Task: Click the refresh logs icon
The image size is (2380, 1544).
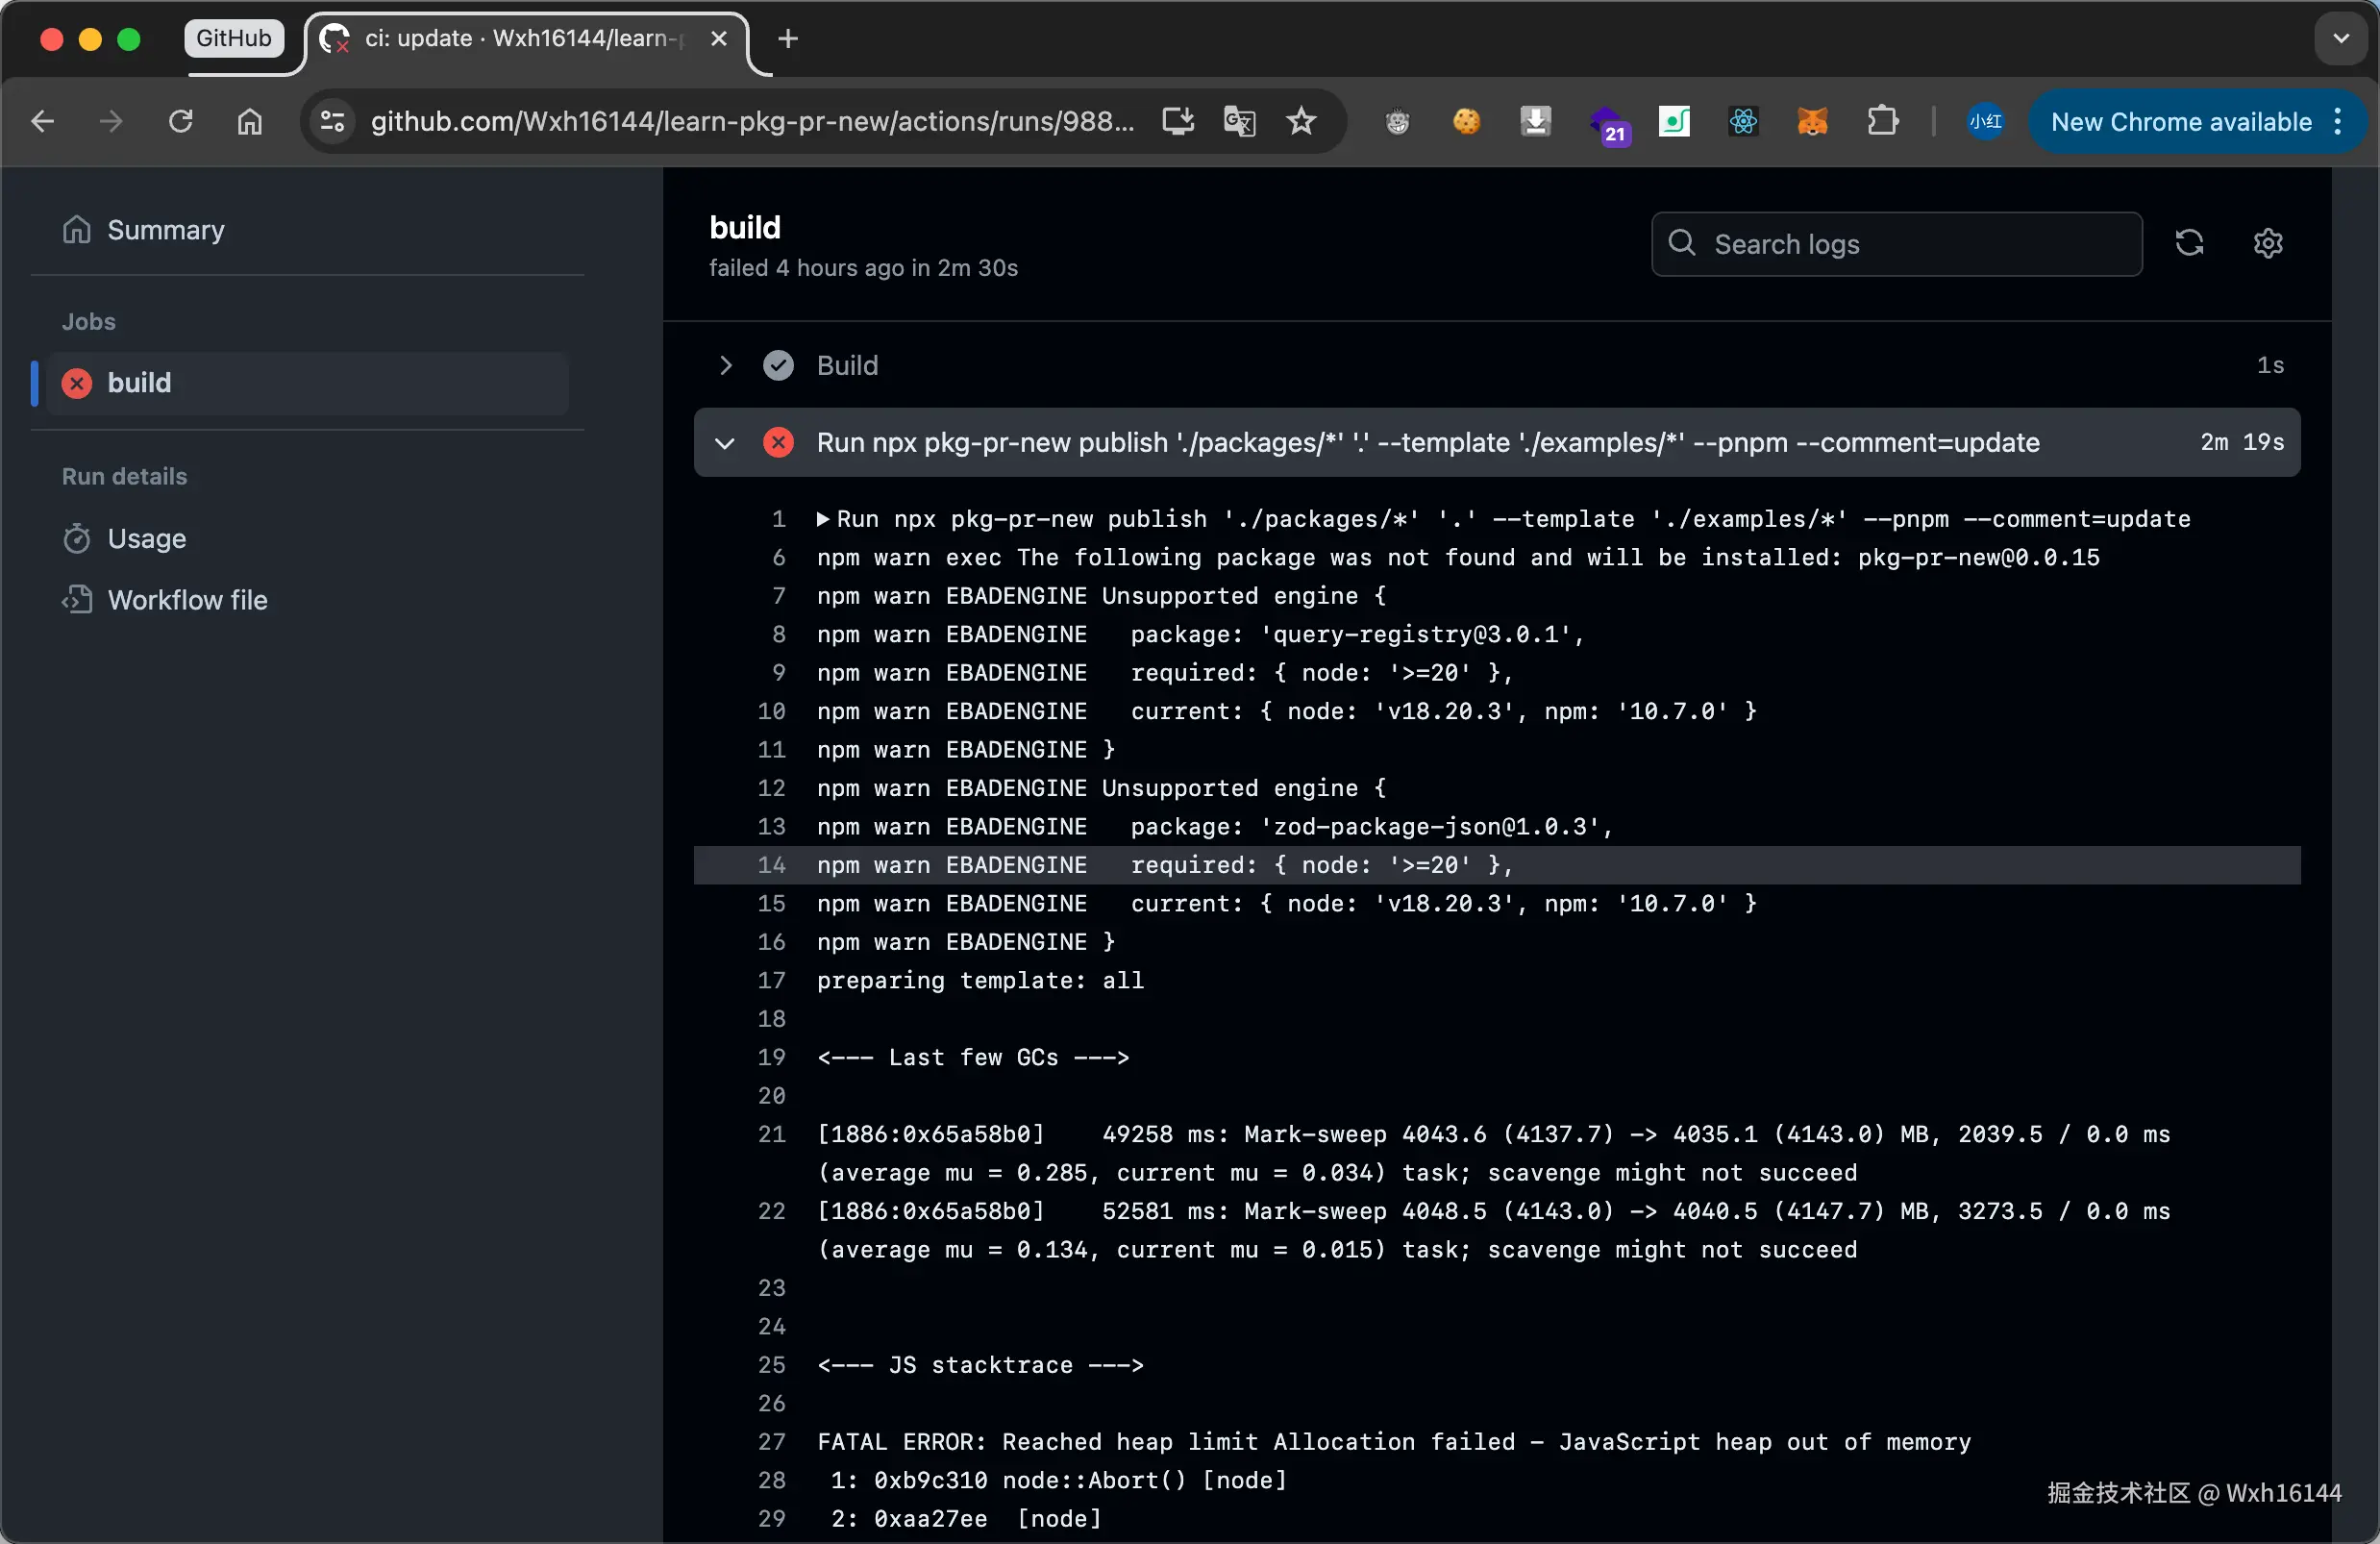Action: pyautogui.click(x=2189, y=243)
